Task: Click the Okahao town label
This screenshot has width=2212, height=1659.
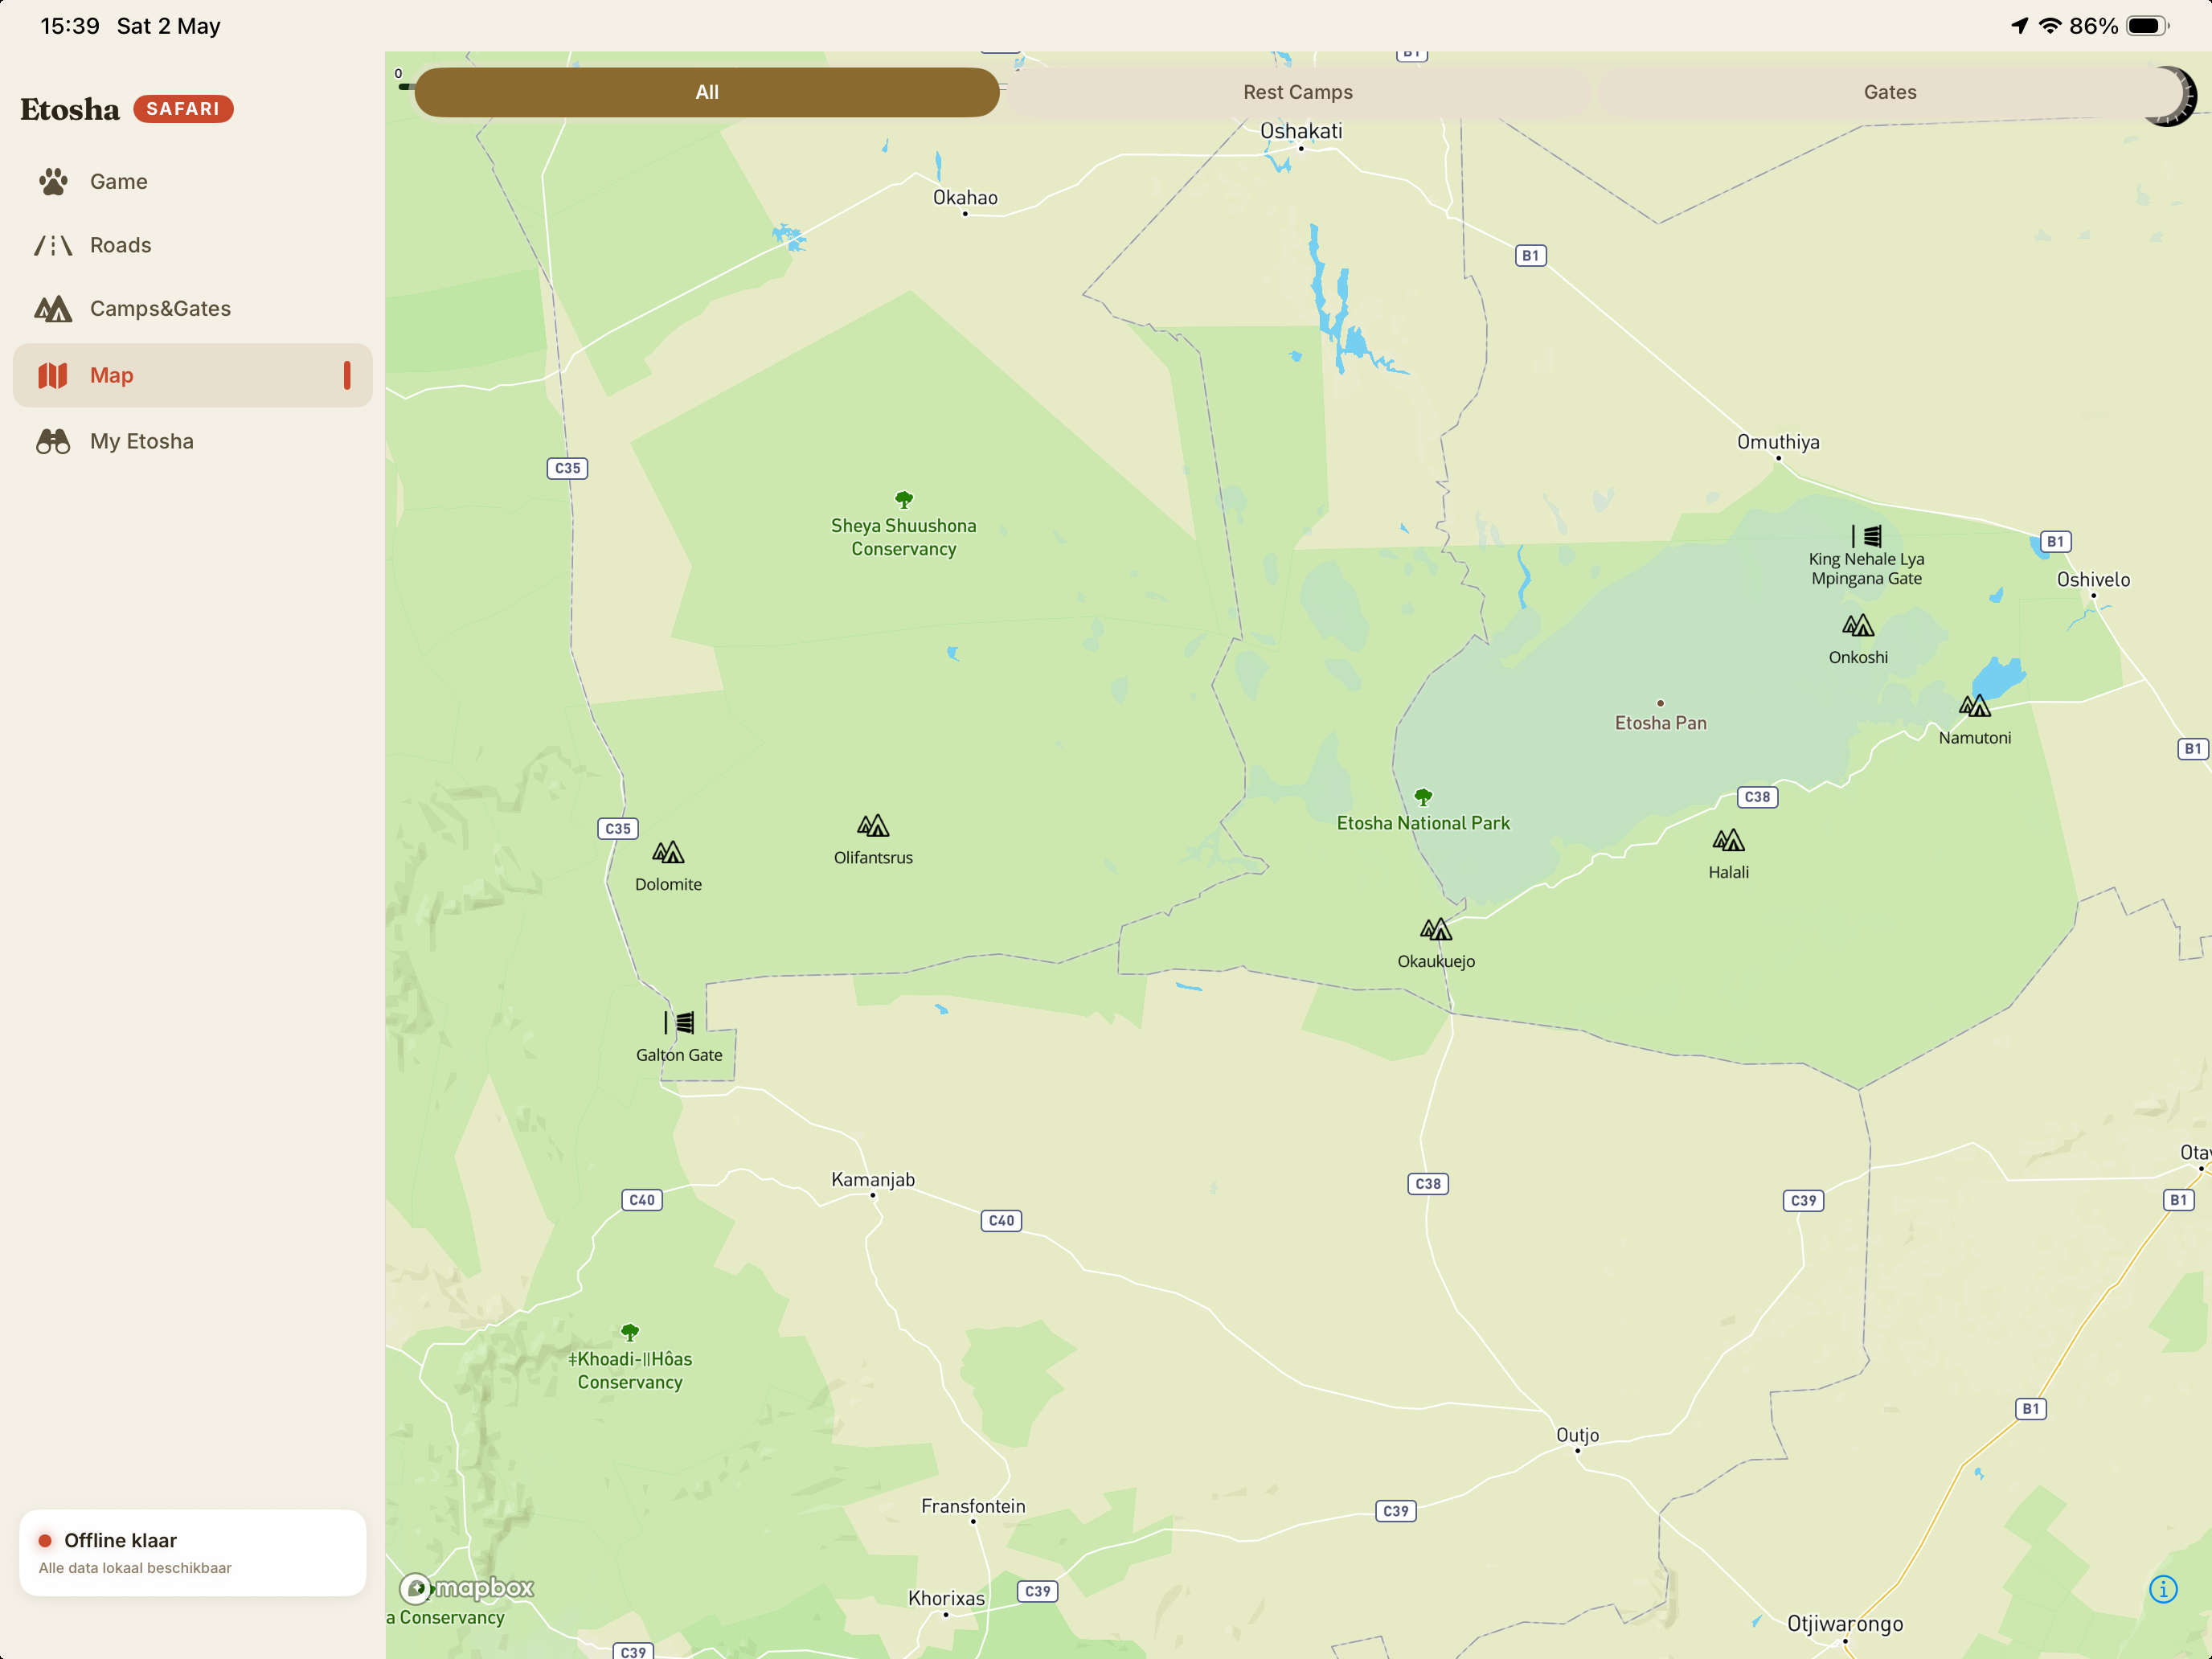Action: (965, 198)
